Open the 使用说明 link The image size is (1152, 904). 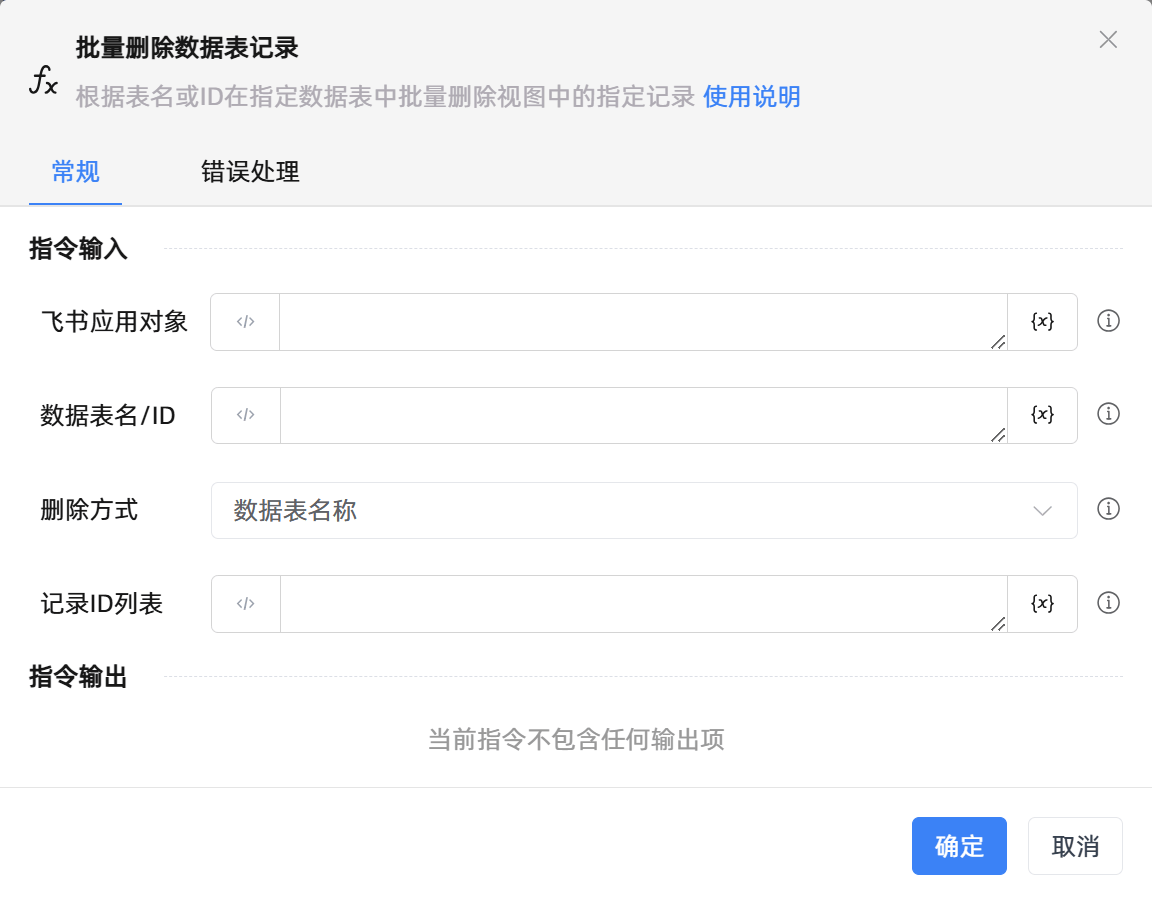[751, 97]
